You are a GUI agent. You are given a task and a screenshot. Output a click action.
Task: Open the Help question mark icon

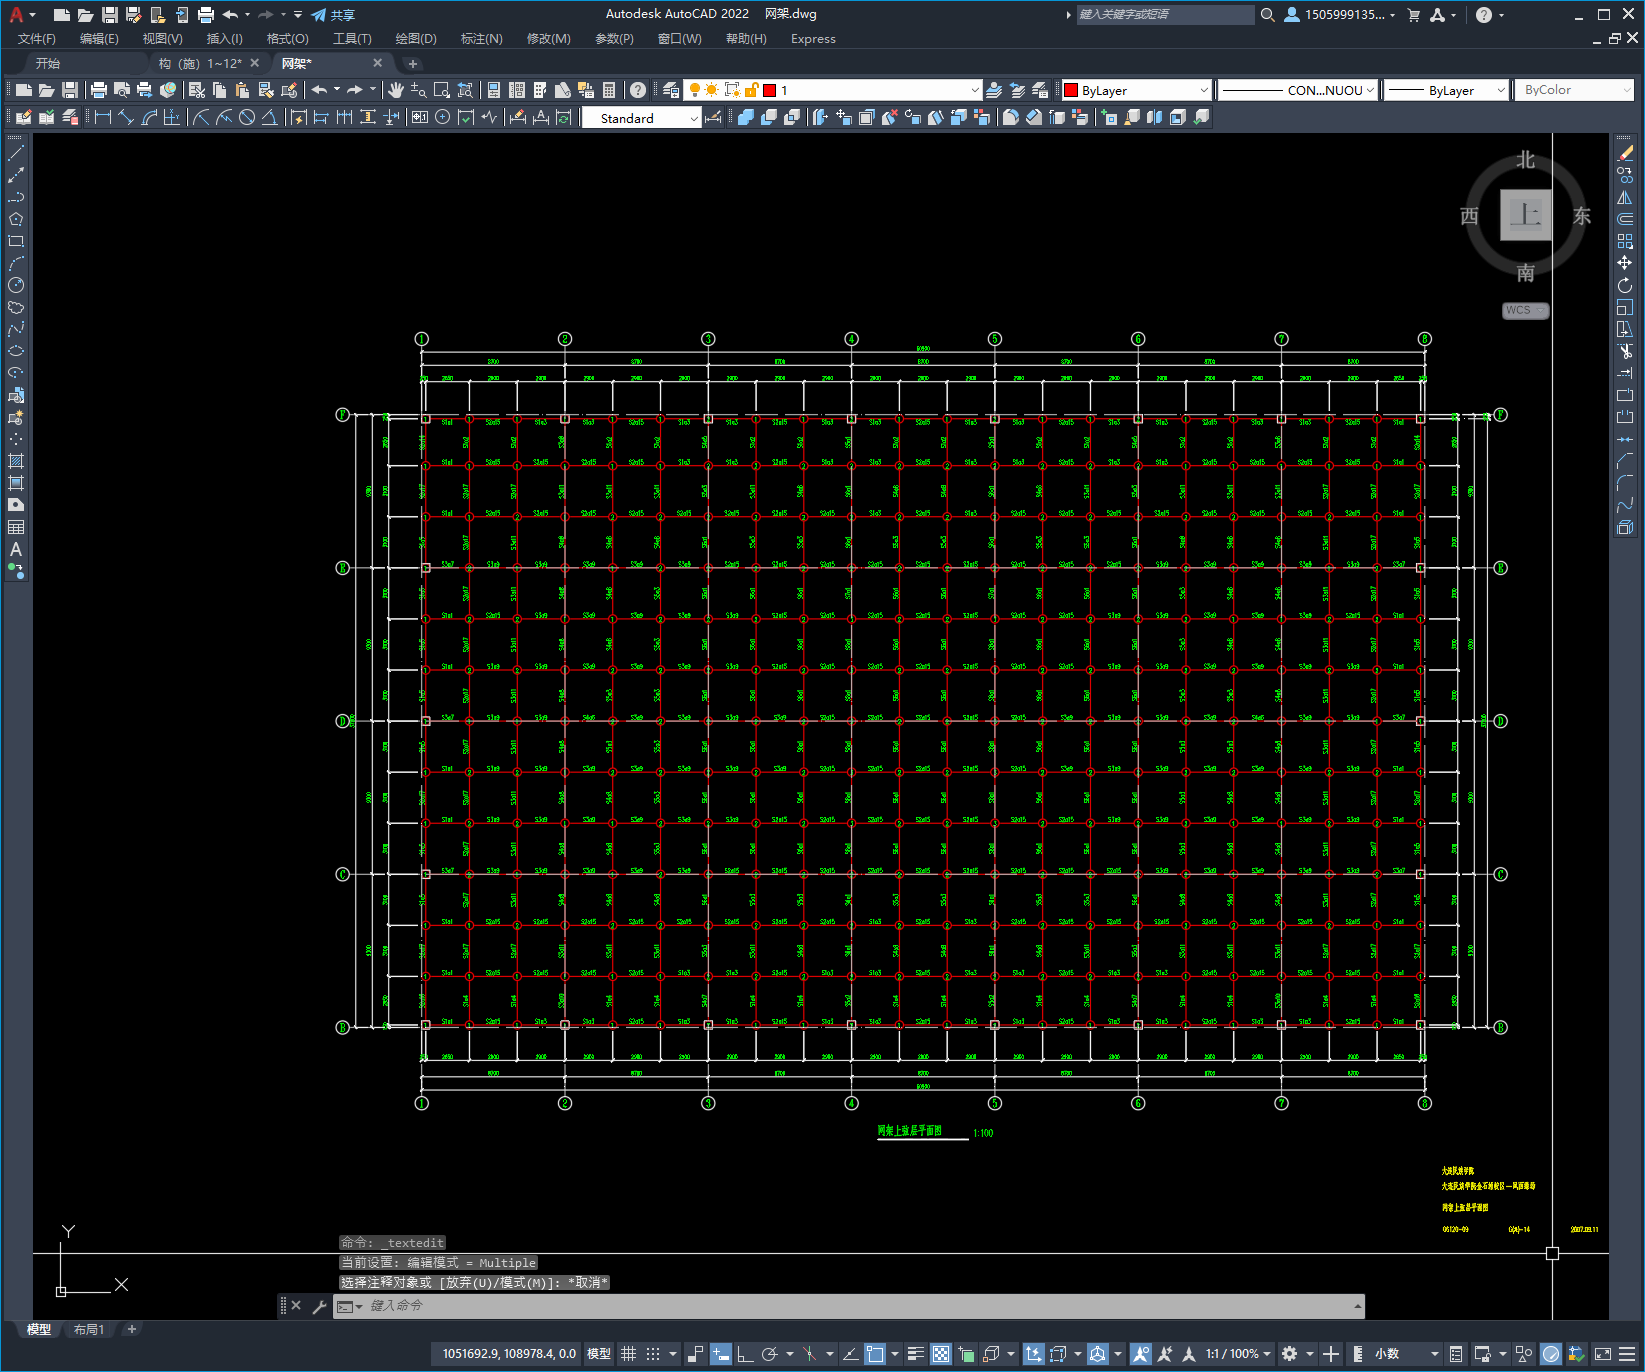(x=638, y=90)
